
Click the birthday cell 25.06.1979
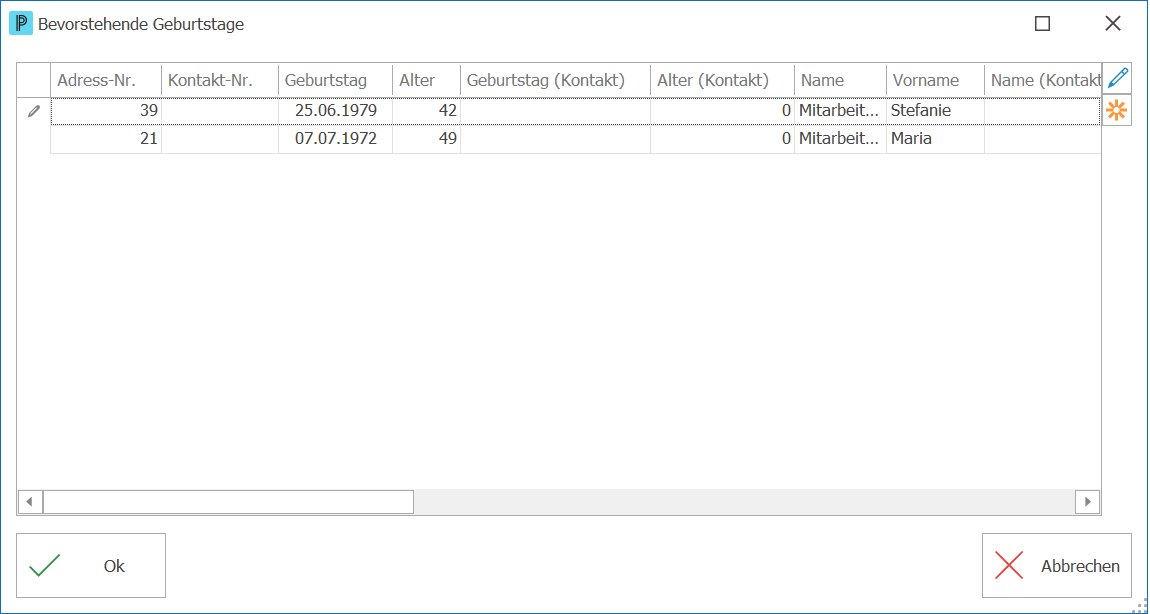[x=336, y=112]
